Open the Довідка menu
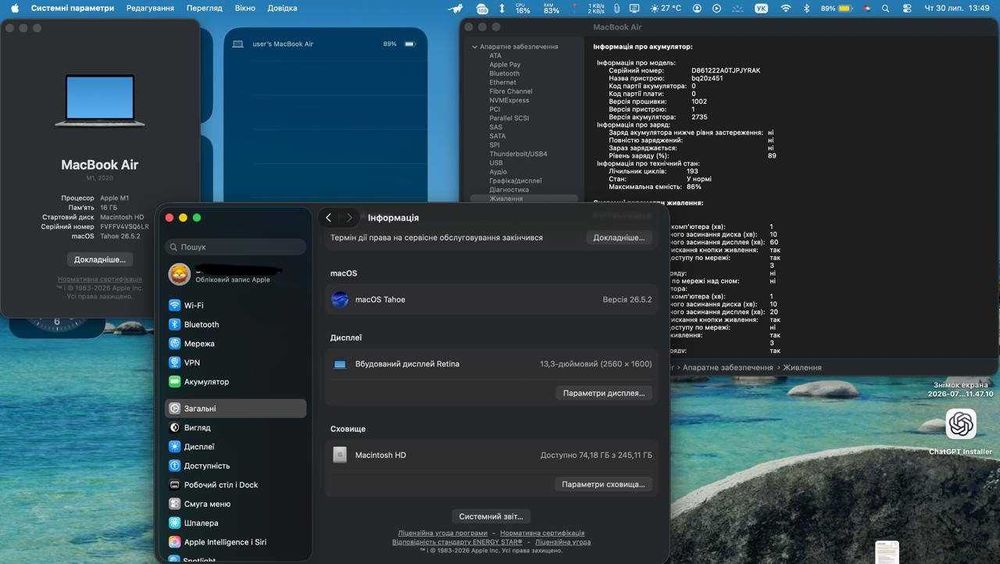Viewport: 1000px width, 564px height. tap(282, 8)
